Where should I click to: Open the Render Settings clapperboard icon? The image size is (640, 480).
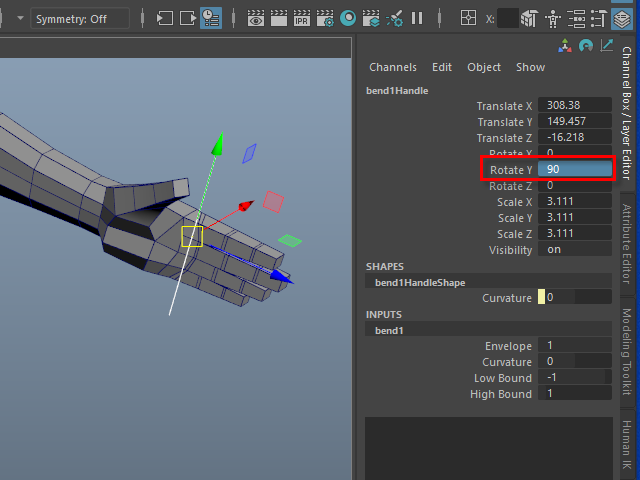(x=324, y=18)
